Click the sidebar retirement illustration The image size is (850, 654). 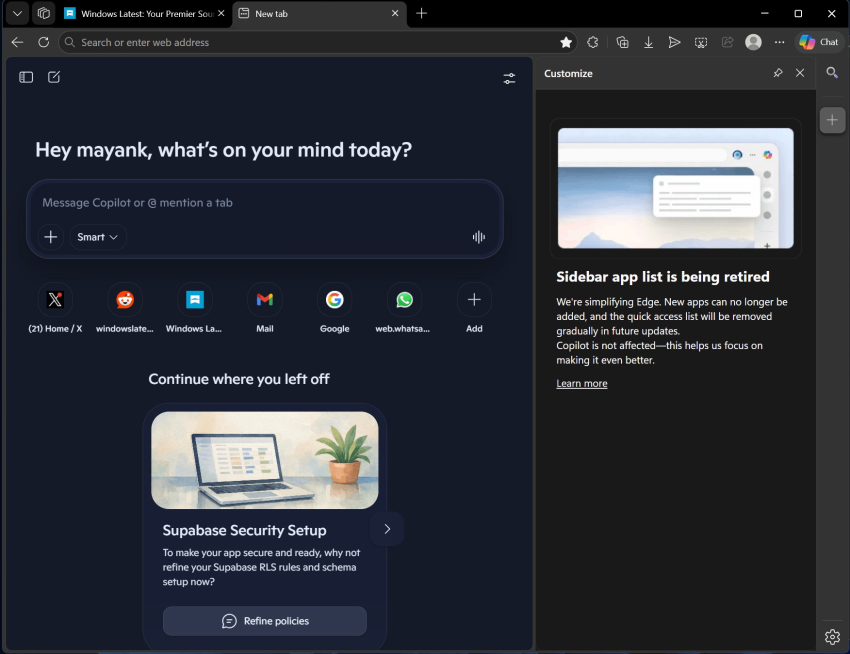pyautogui.click(x=675, y=188)
